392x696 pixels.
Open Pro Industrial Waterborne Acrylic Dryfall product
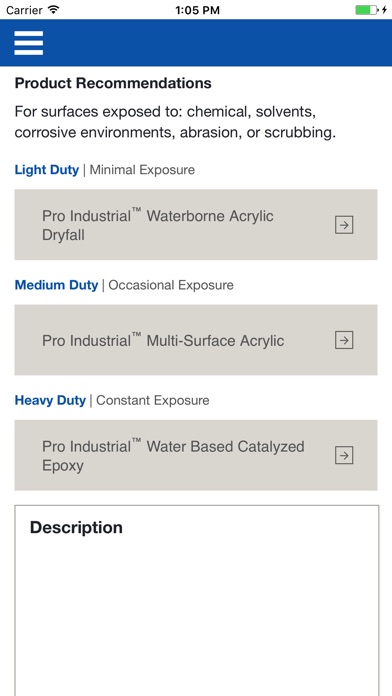pos(196,225)
